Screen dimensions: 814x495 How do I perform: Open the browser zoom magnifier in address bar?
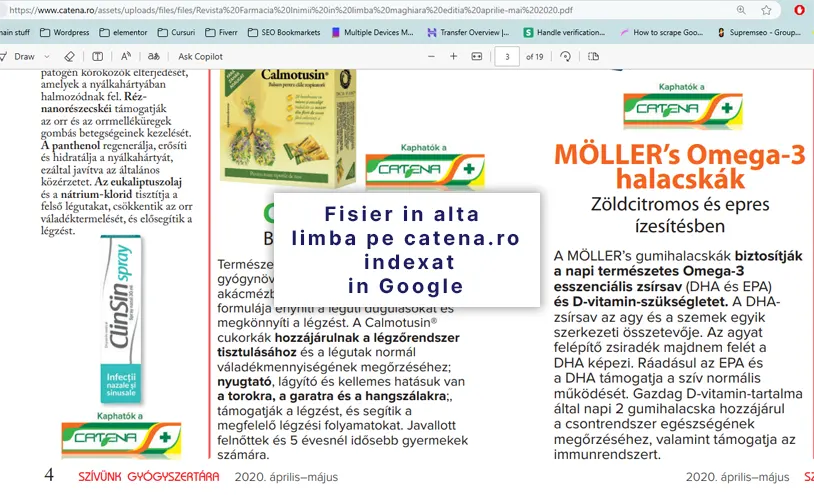point(741,10)
